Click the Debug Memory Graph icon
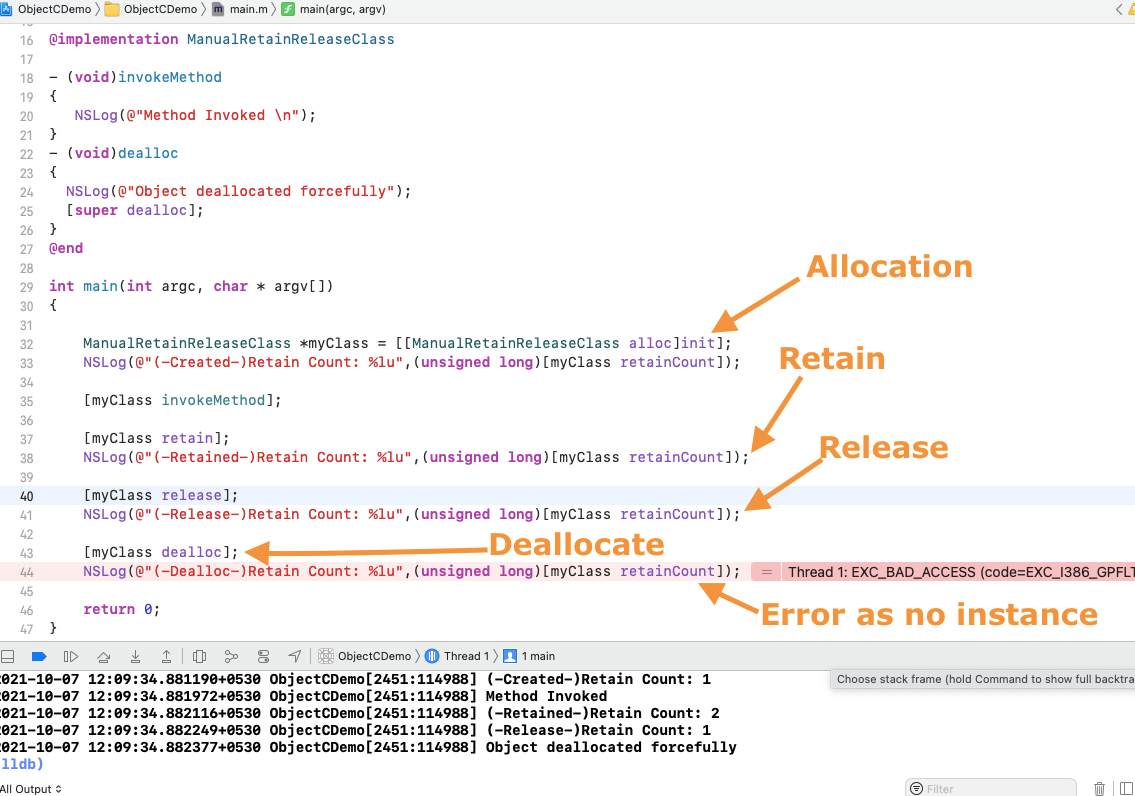This screenshot has height=796, width=1135. point(231,656)
